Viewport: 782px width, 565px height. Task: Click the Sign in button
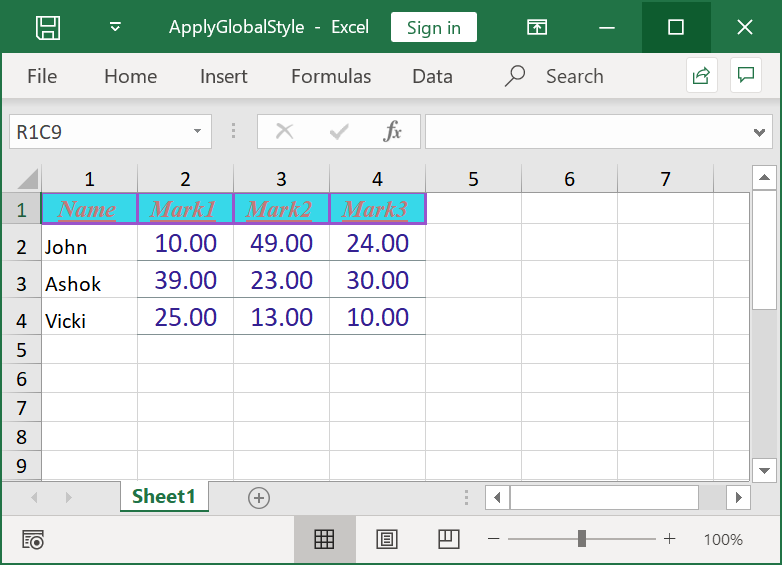pyautogui.click(x=433, y=27)
